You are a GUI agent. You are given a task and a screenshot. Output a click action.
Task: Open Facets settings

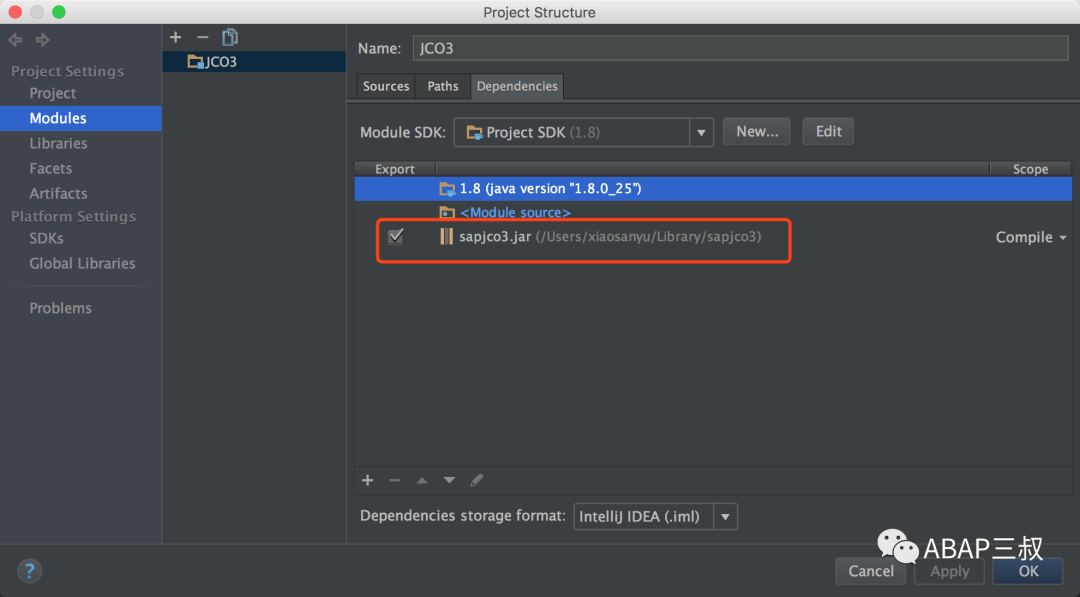click(x=50, y=169)
